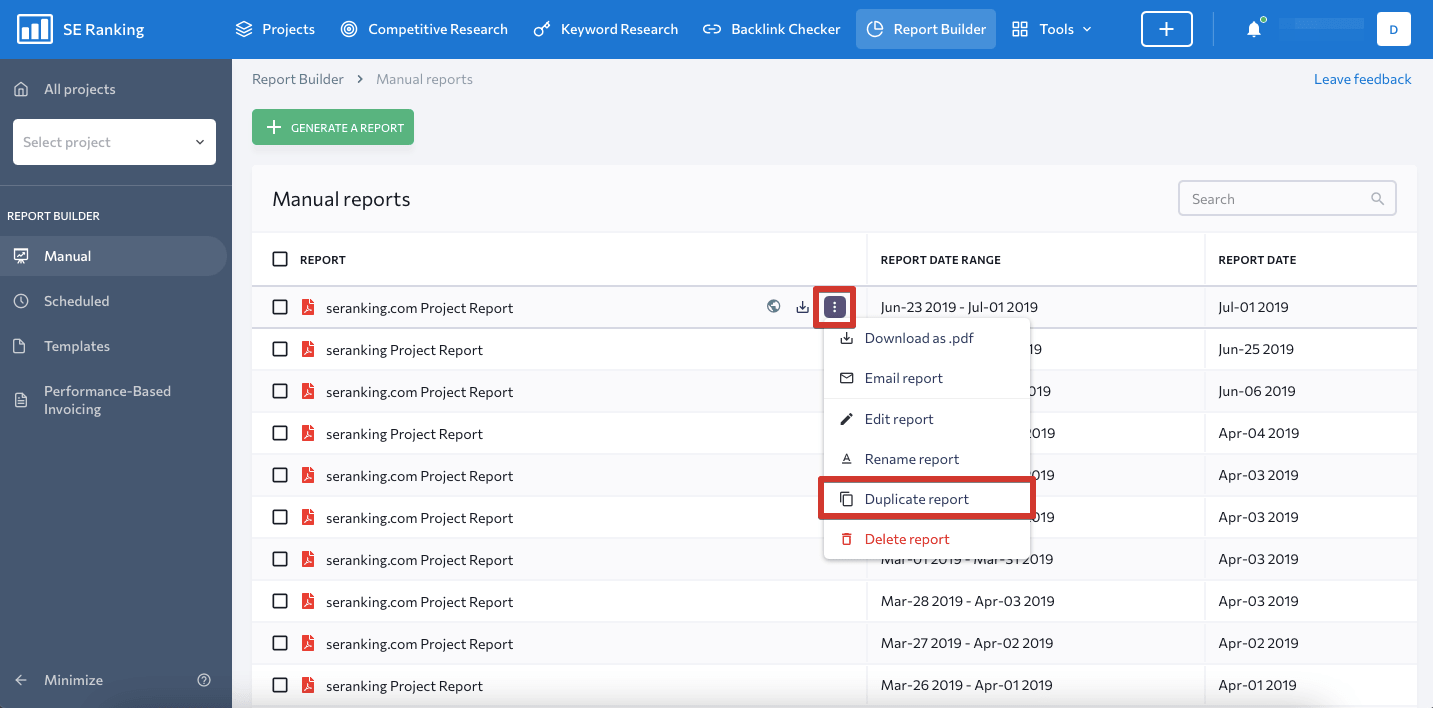This screenshot has height=708, width=1433.
Task: Check the Apr-04 2019 report checkbox
Action: 280,433
